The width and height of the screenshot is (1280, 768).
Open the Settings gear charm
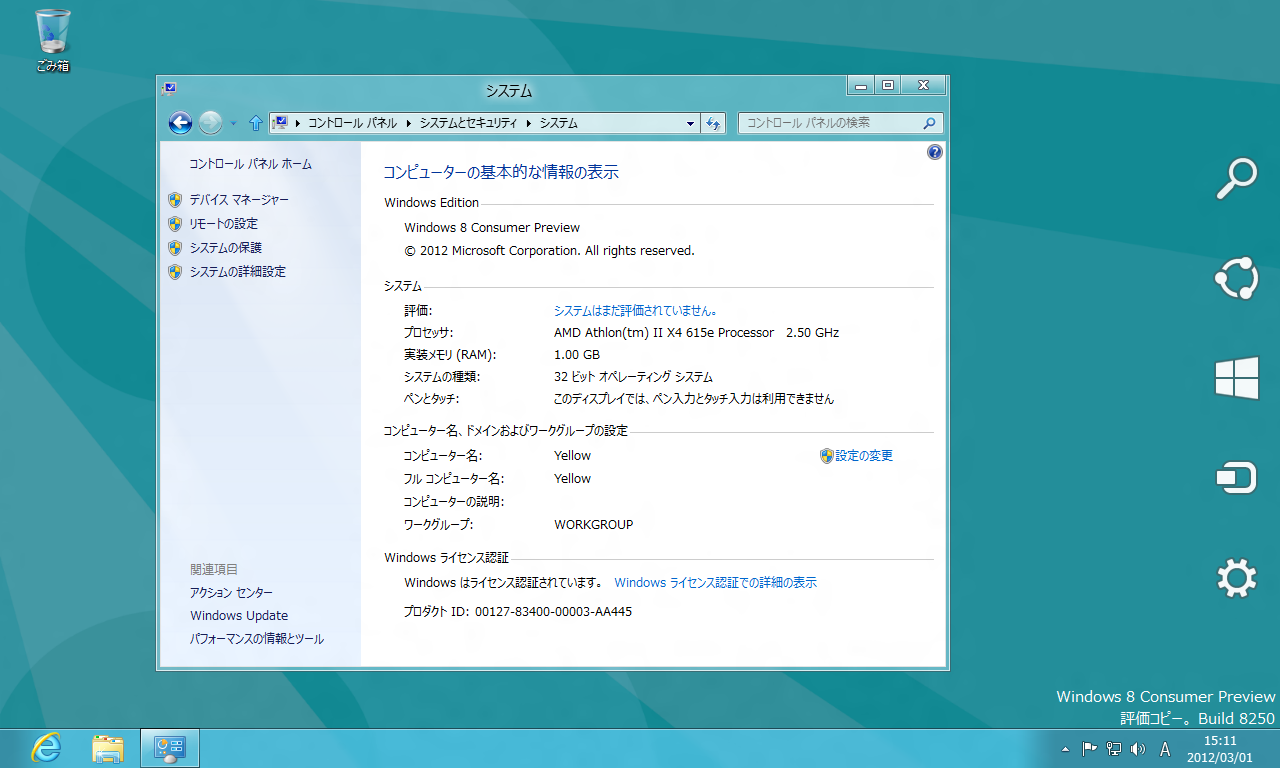point(1236,579)
